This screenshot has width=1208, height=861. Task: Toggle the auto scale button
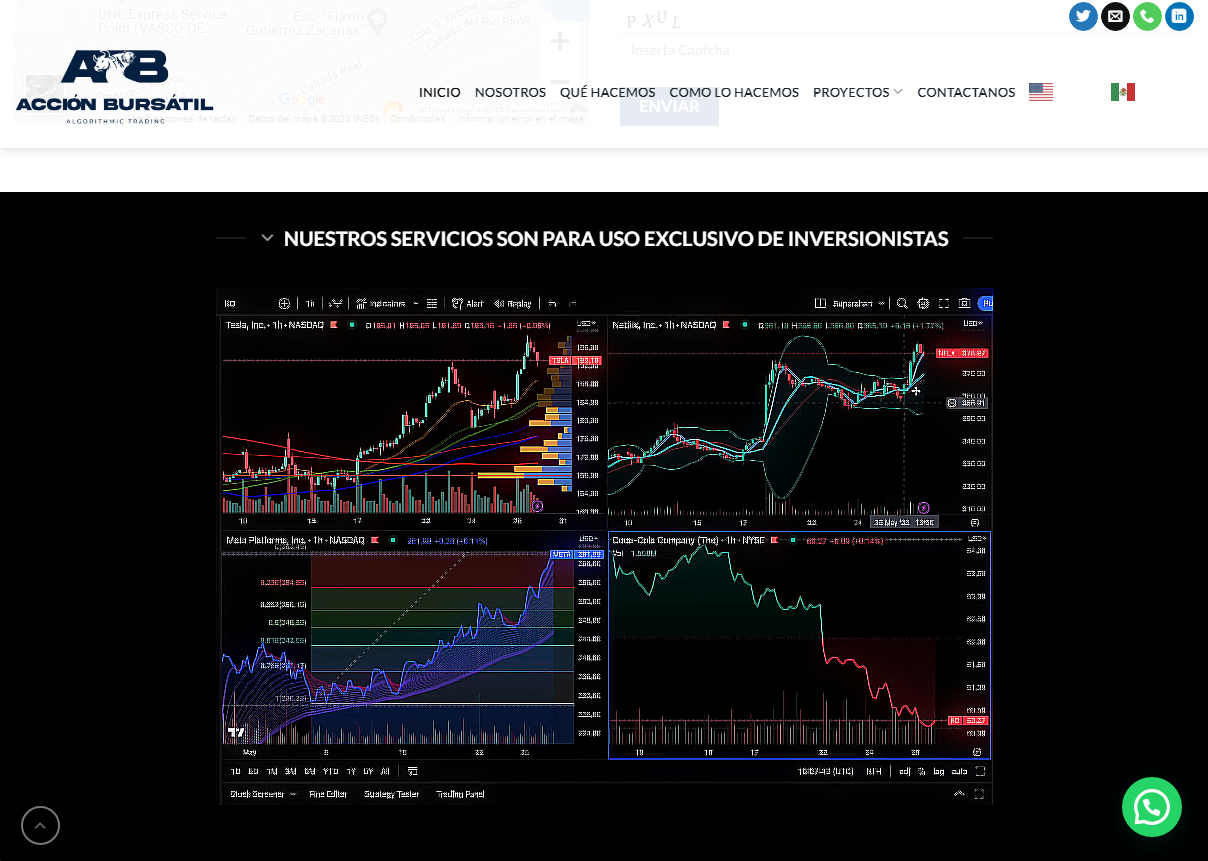tap(959, 771)
